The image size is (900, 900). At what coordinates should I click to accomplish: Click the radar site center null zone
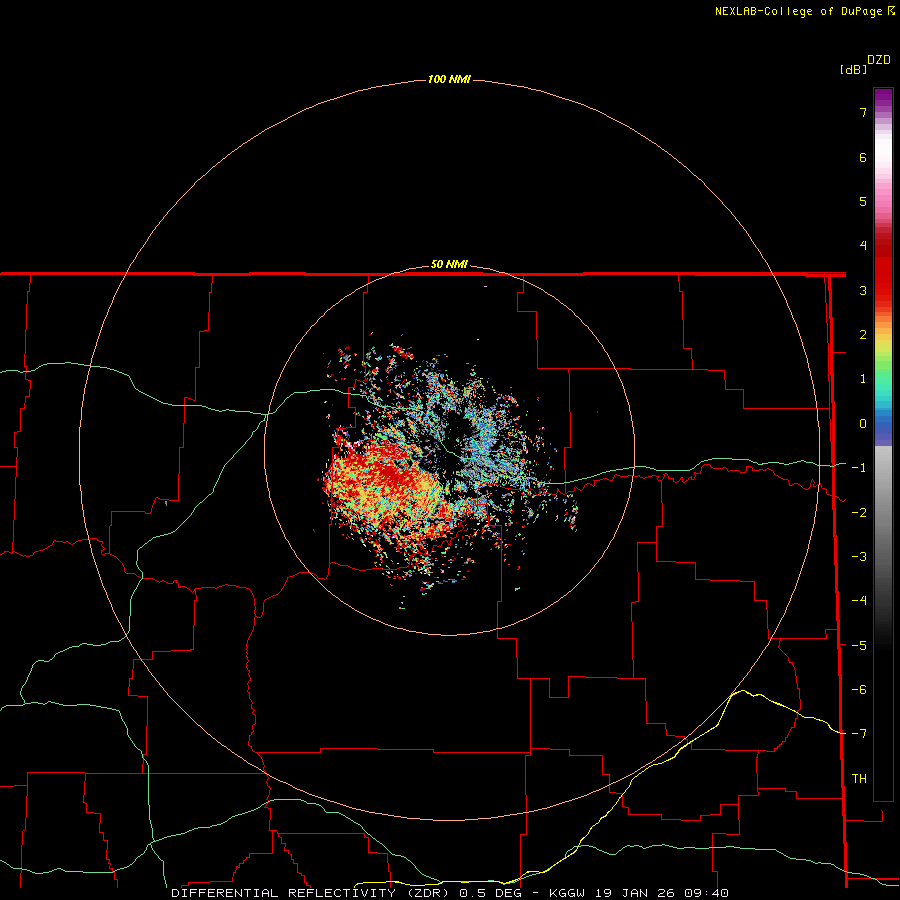(449, 449)
